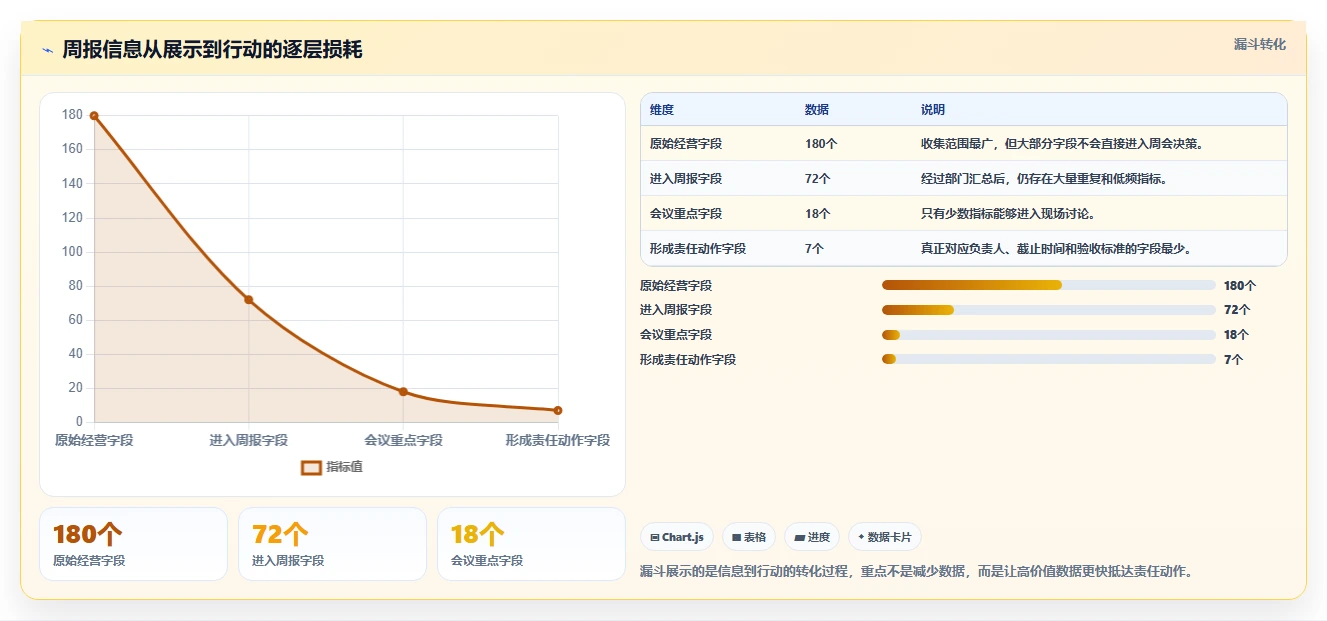Click the 形成责任动作字段 progress bar
Image resolution: width=1327 pixels, height=621 pixels.
pyautogui.click(x=1048, y=359)
